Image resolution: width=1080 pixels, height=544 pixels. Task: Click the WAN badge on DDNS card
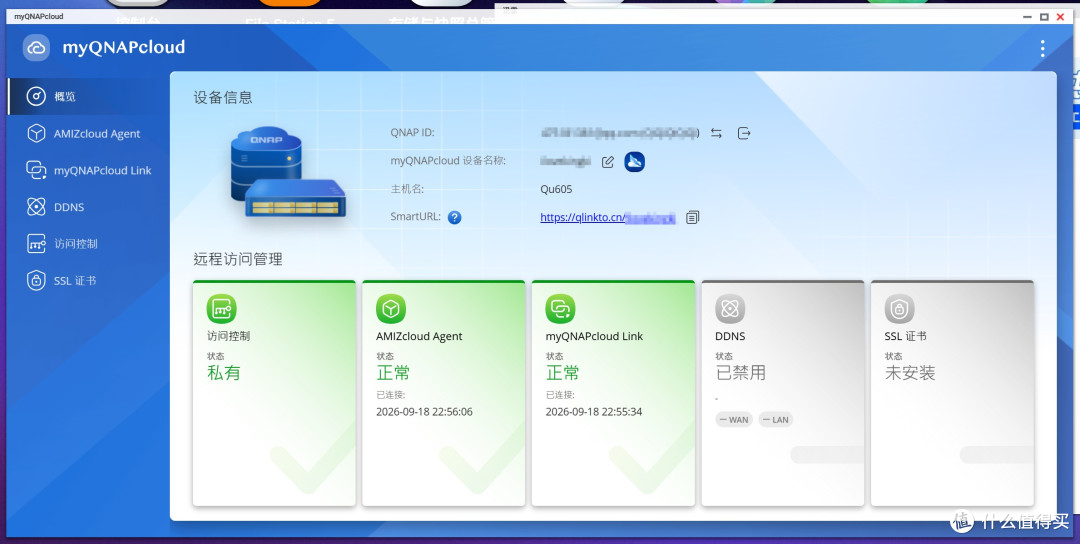pos(734,419)
